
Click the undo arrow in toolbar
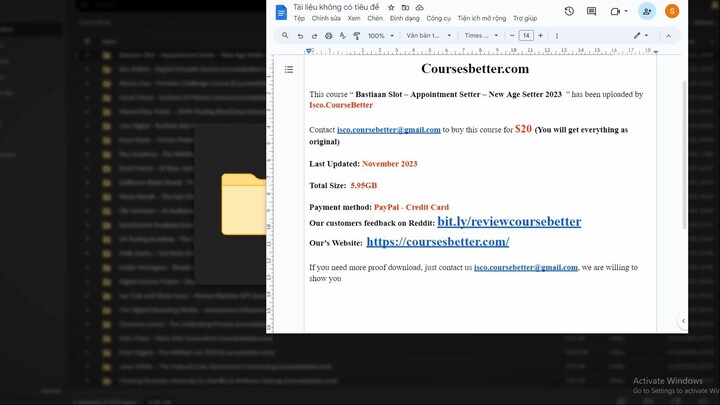pos(300,36)
